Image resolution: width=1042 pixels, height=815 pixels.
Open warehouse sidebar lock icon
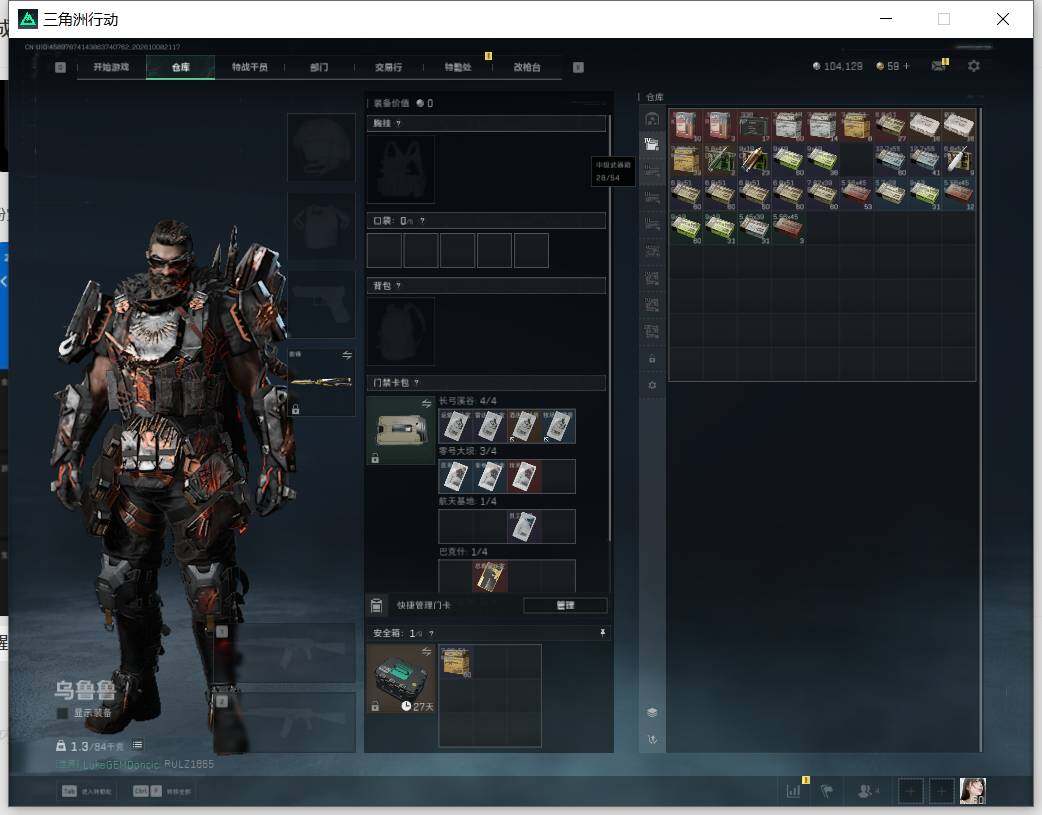[652, 359]
